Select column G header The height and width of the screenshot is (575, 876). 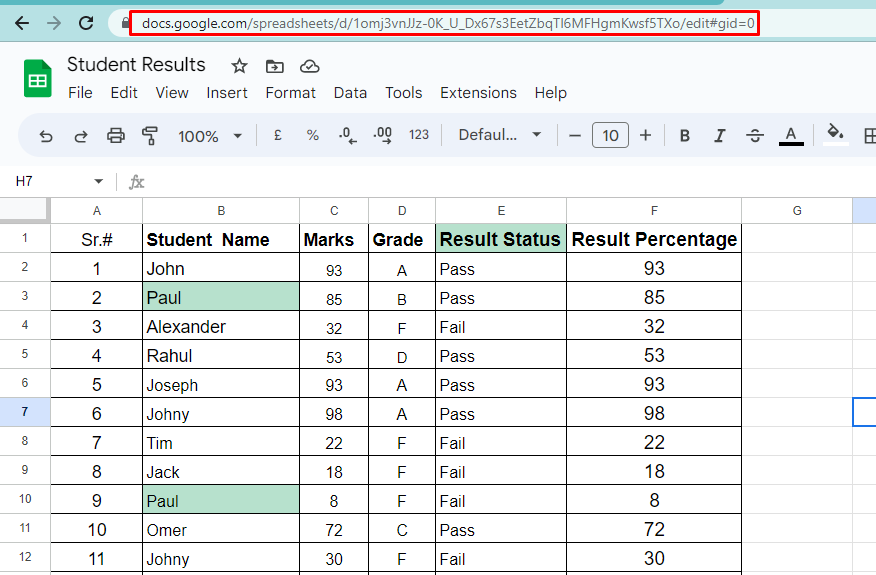797,211
